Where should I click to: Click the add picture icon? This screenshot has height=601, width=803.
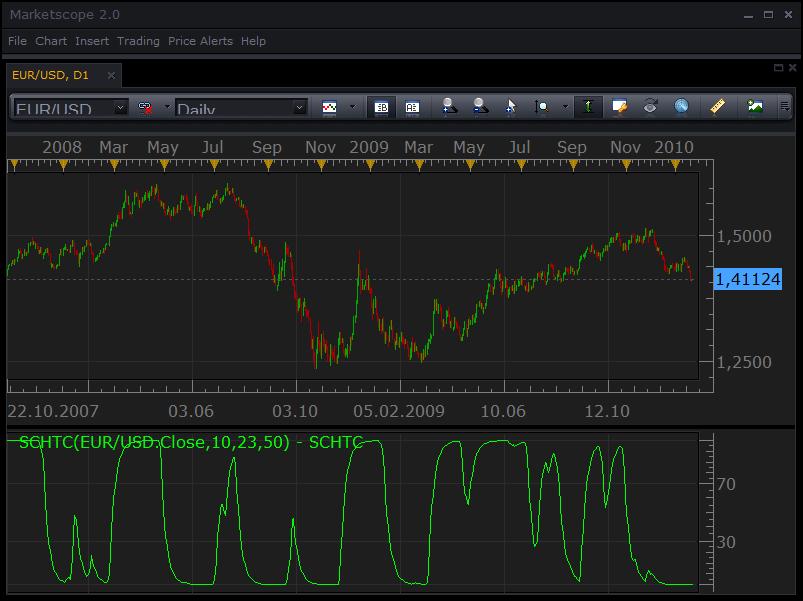[755, 106]
